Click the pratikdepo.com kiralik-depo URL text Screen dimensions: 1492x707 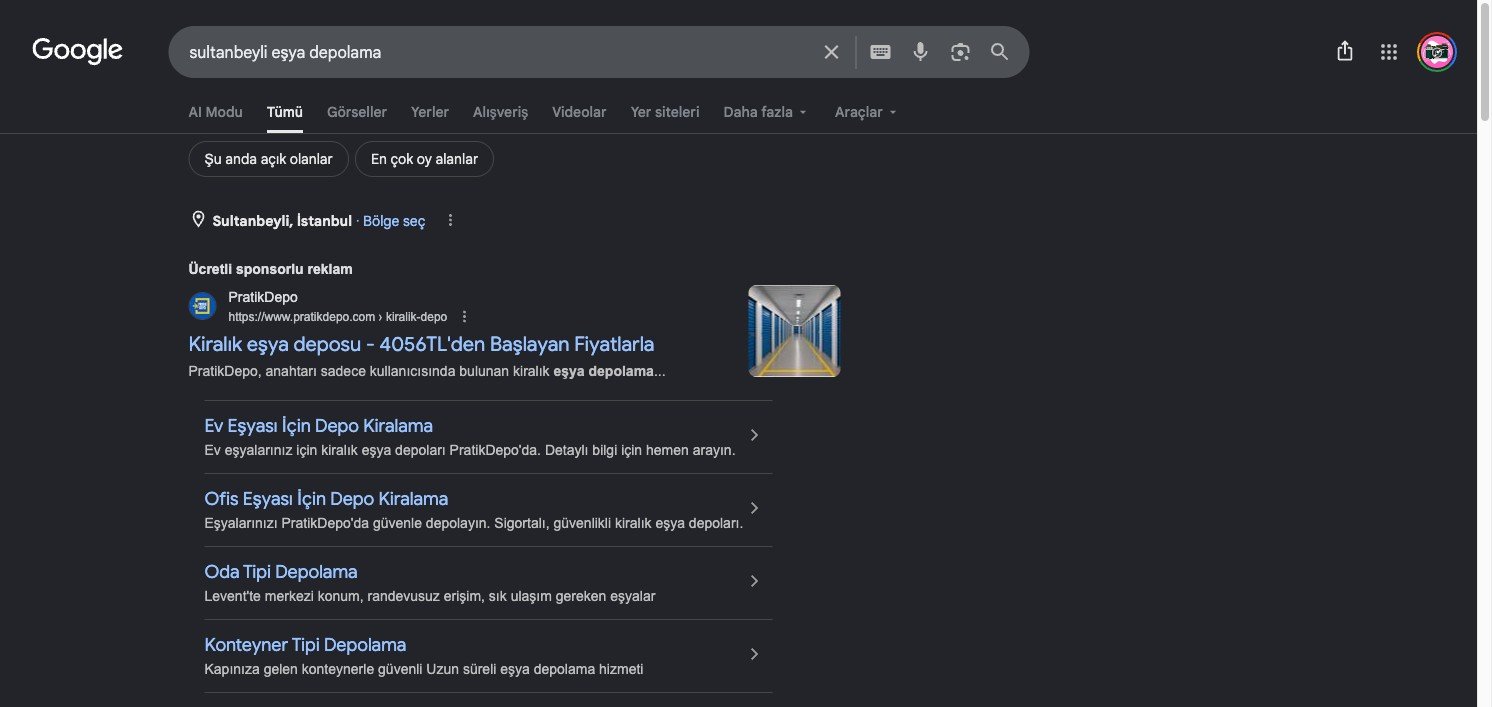point(337,317)
